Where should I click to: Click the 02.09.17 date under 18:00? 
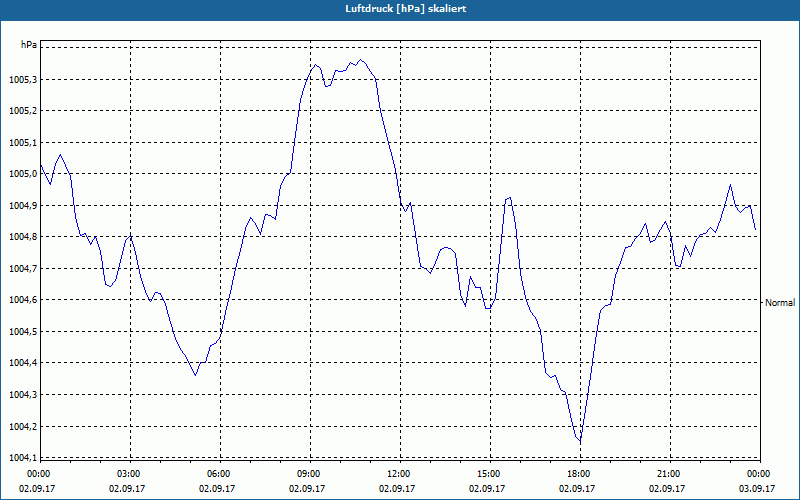(x=577, y=488)
